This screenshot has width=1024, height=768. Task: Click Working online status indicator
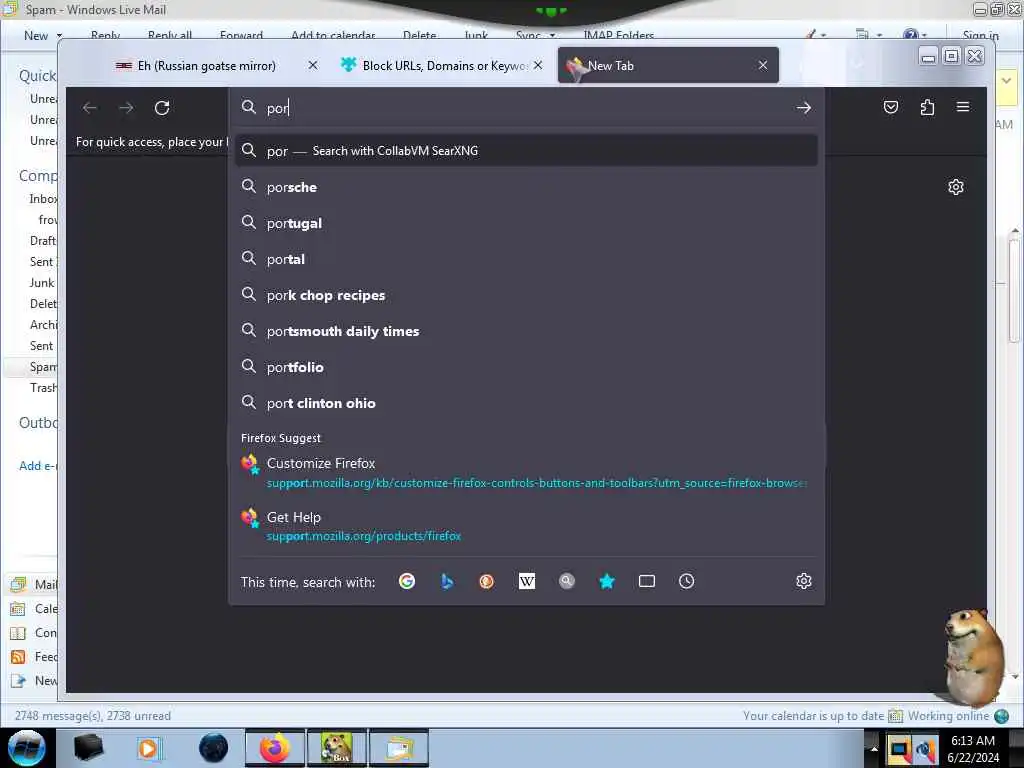coord(958,716)
